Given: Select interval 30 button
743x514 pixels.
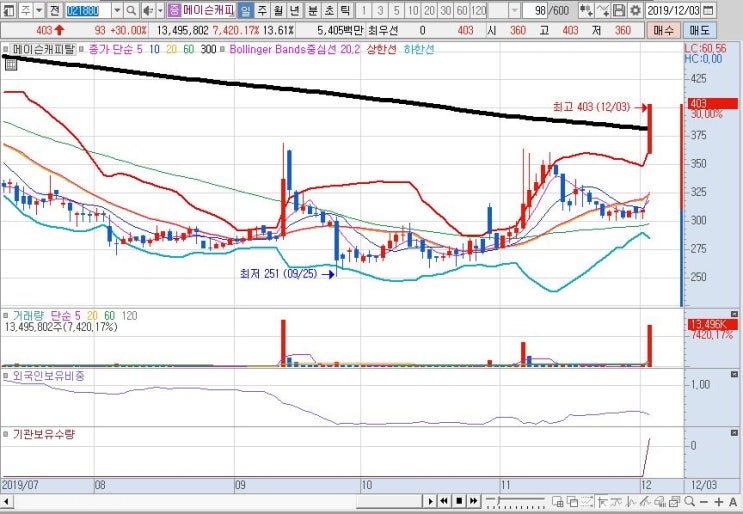Looking at the screenshot, I should pos(446,10).
